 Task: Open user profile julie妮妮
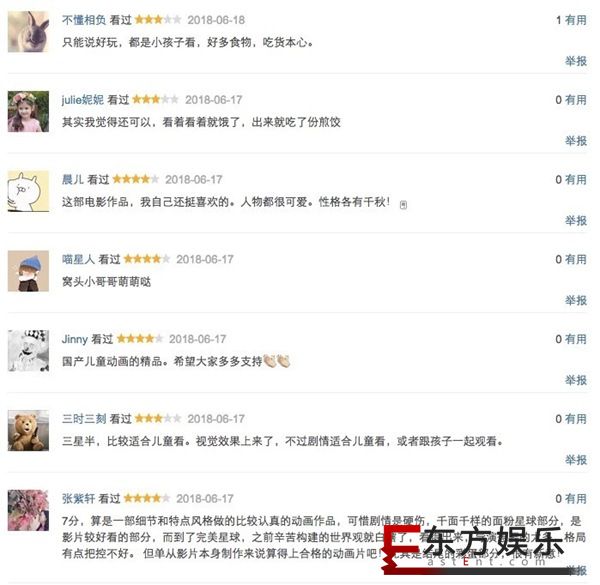83,100
